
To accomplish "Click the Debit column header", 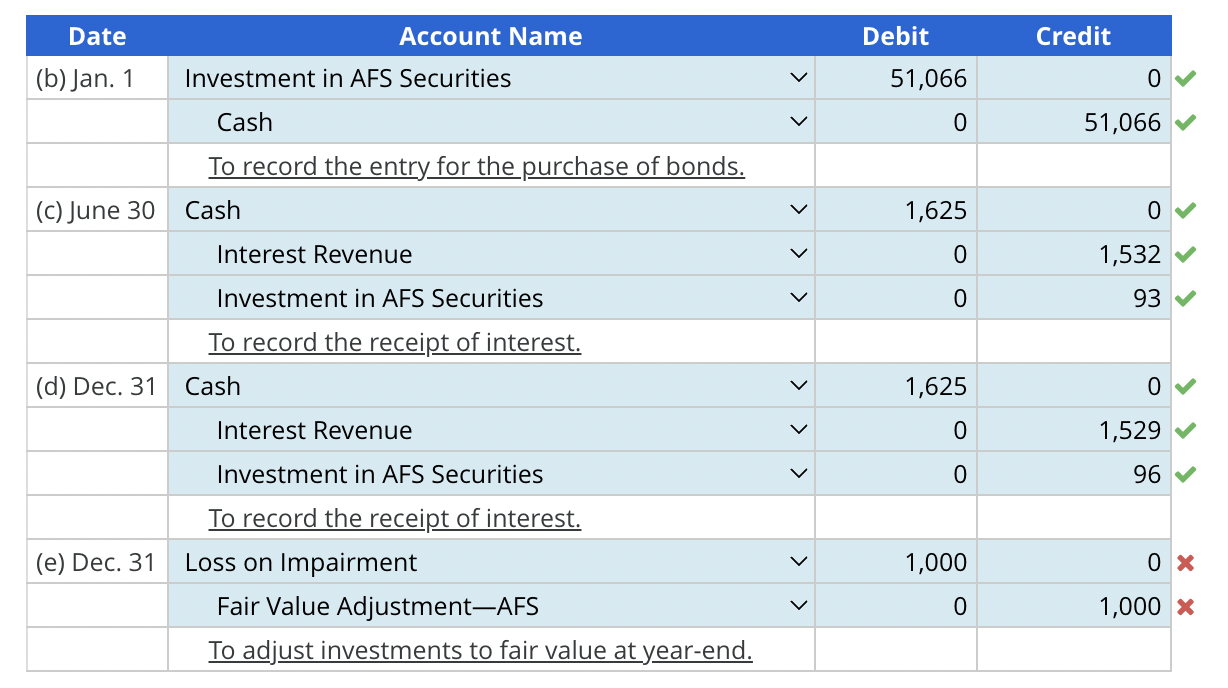I will coord(895,36).
